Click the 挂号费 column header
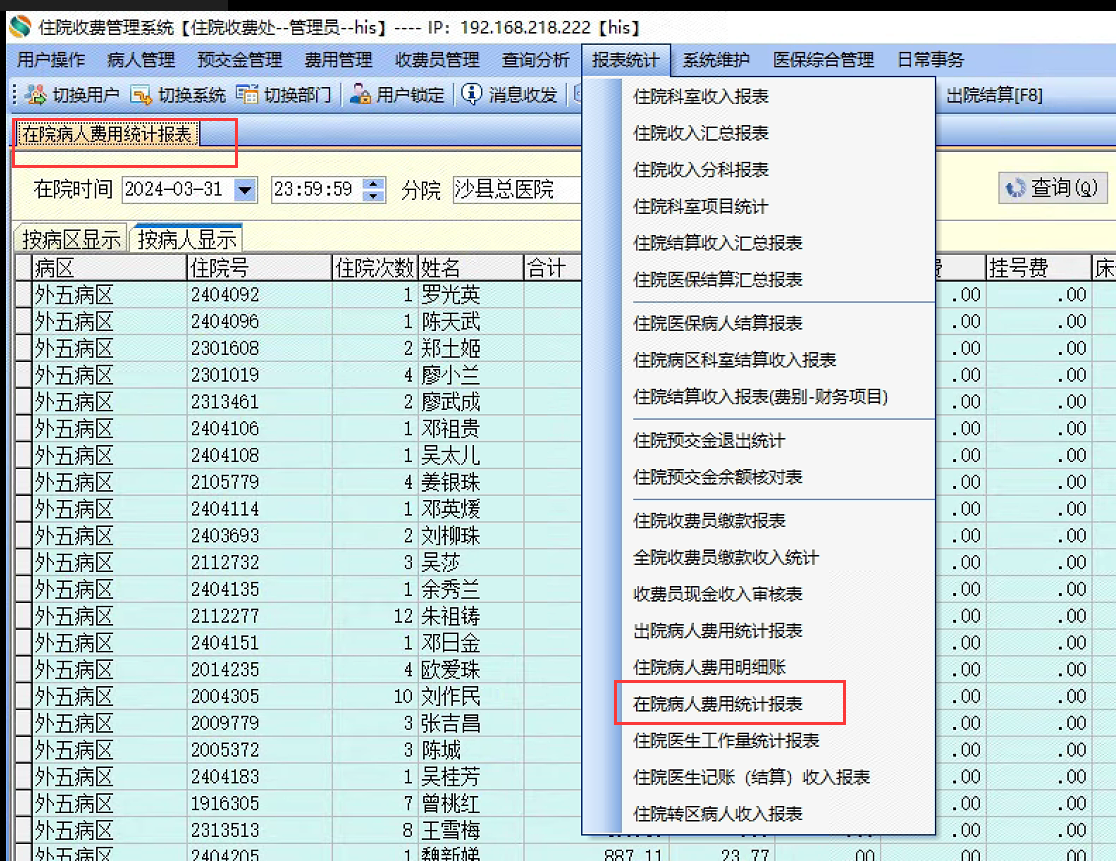1116x861 pixels. (x=1038, y=268)
